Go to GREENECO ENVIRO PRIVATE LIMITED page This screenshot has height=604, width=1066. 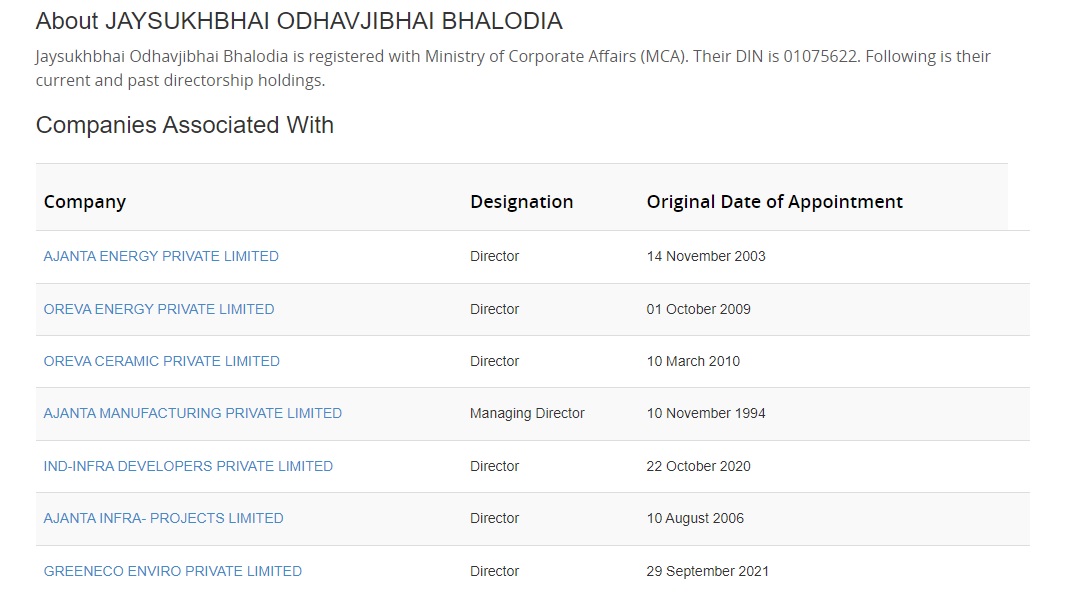173,571
